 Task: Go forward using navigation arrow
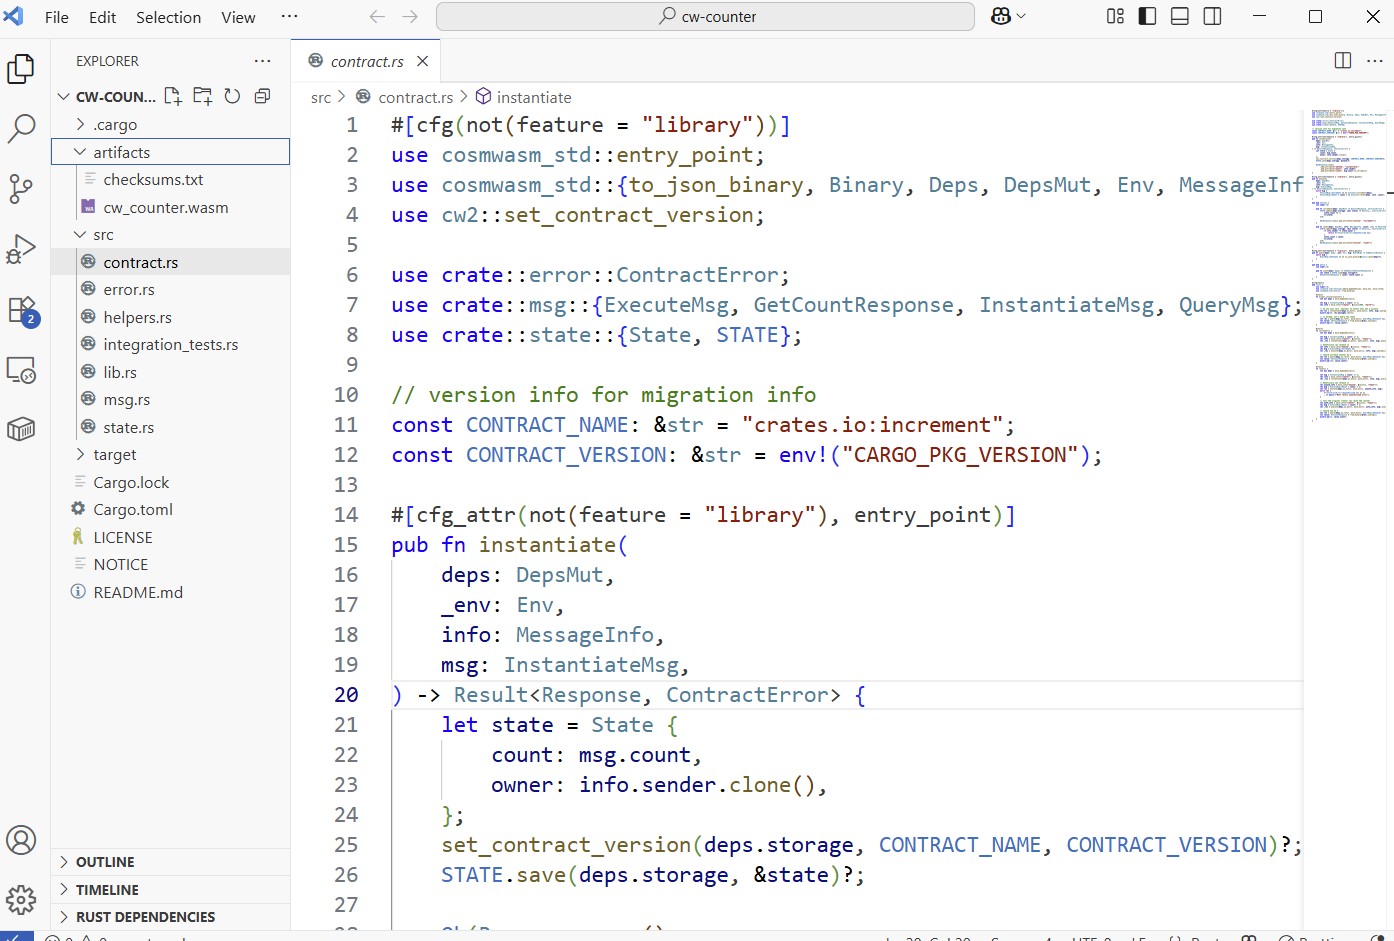tap(410, 17)
